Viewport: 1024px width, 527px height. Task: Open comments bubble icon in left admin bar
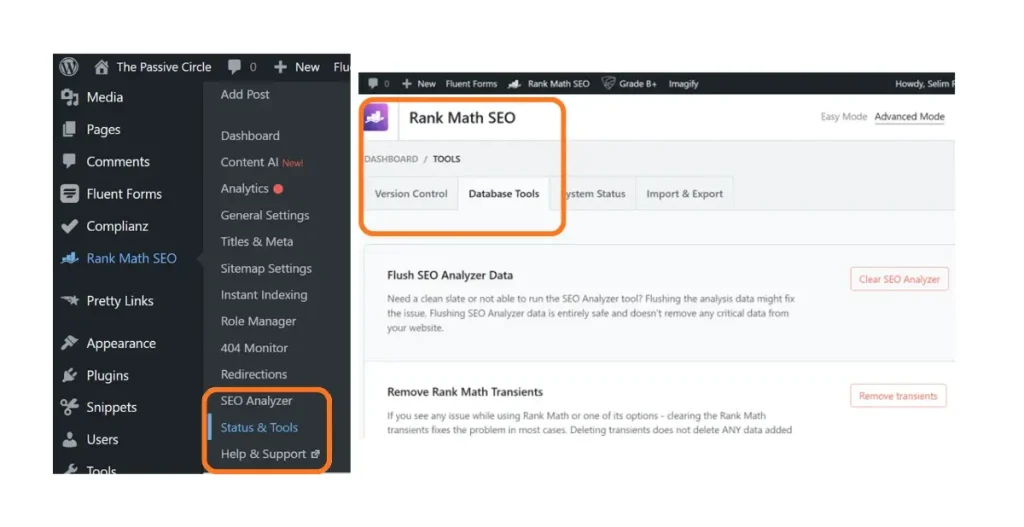(234, 67)
